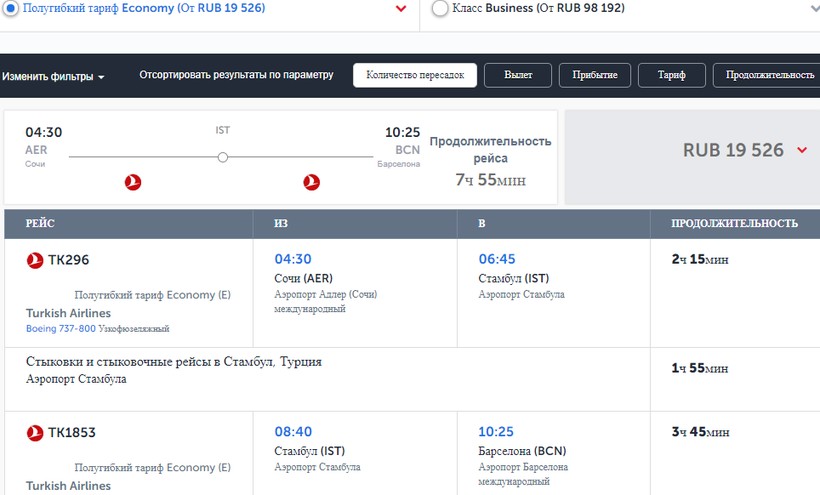The height and width of the screenshot is (495, 820).
Task: Open the Изменить фильтры dropdown
Action: (53, 76)
